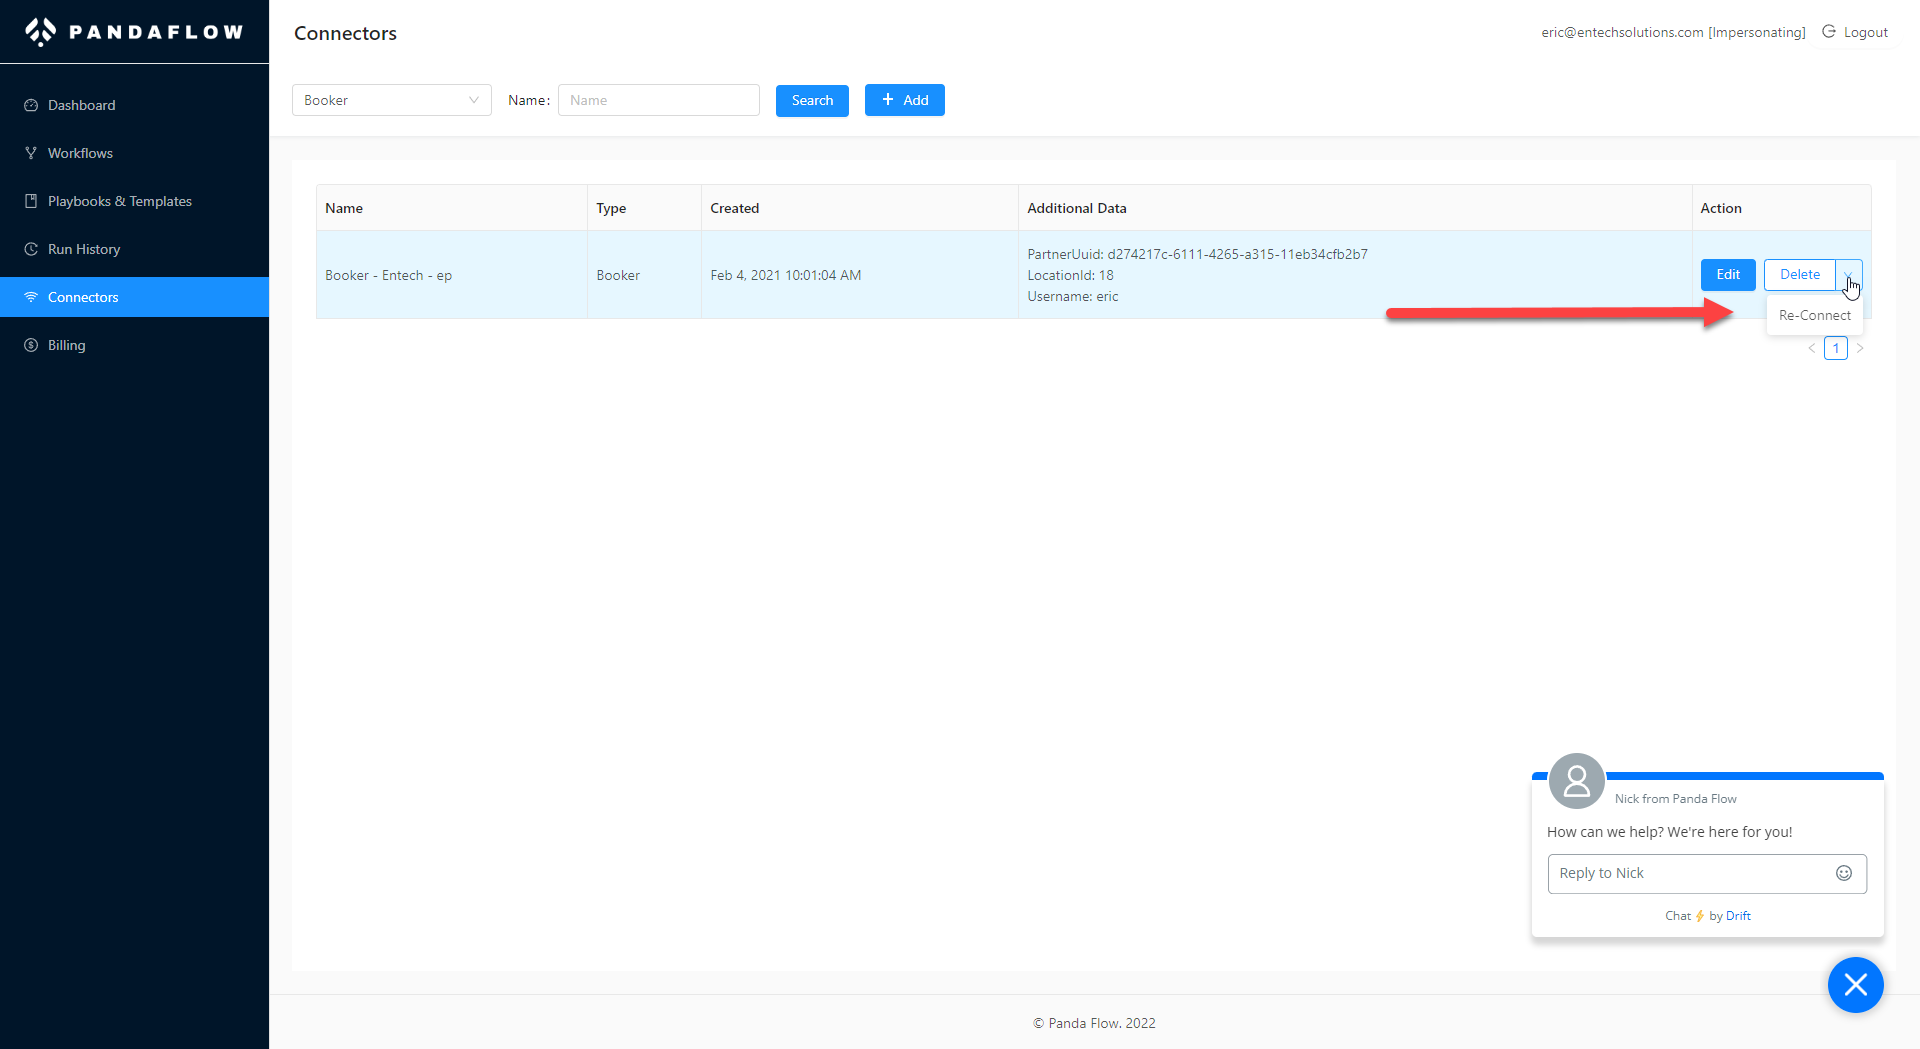Click the Dashboard gauge icon
Image resolution: width=1920 pixels, height=1049 pixels.
point(31,105)
